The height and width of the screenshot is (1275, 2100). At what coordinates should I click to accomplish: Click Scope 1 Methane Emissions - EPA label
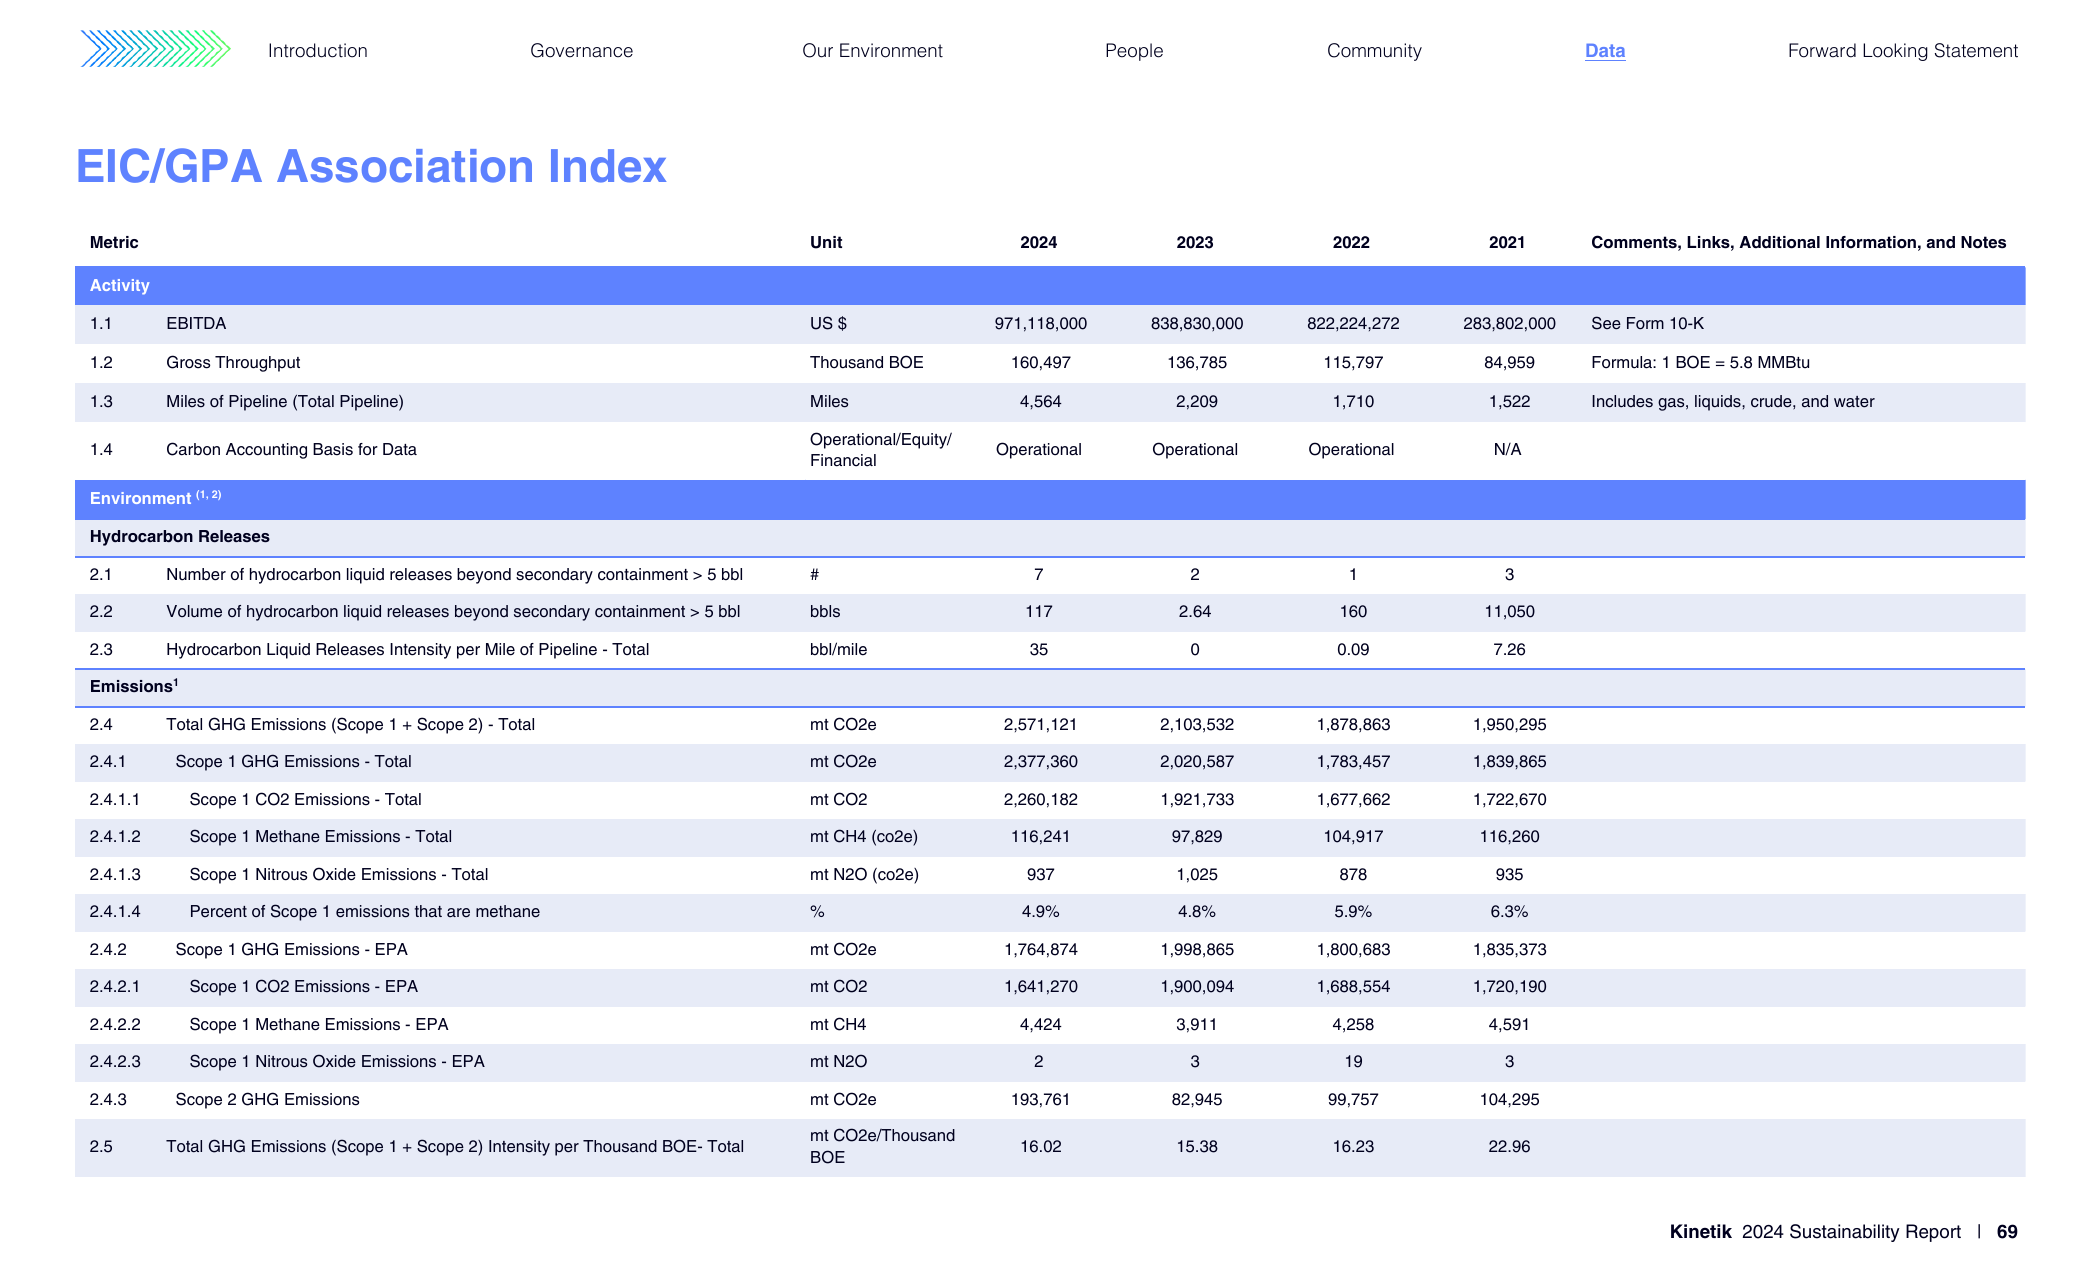[x=318, y=1024]
